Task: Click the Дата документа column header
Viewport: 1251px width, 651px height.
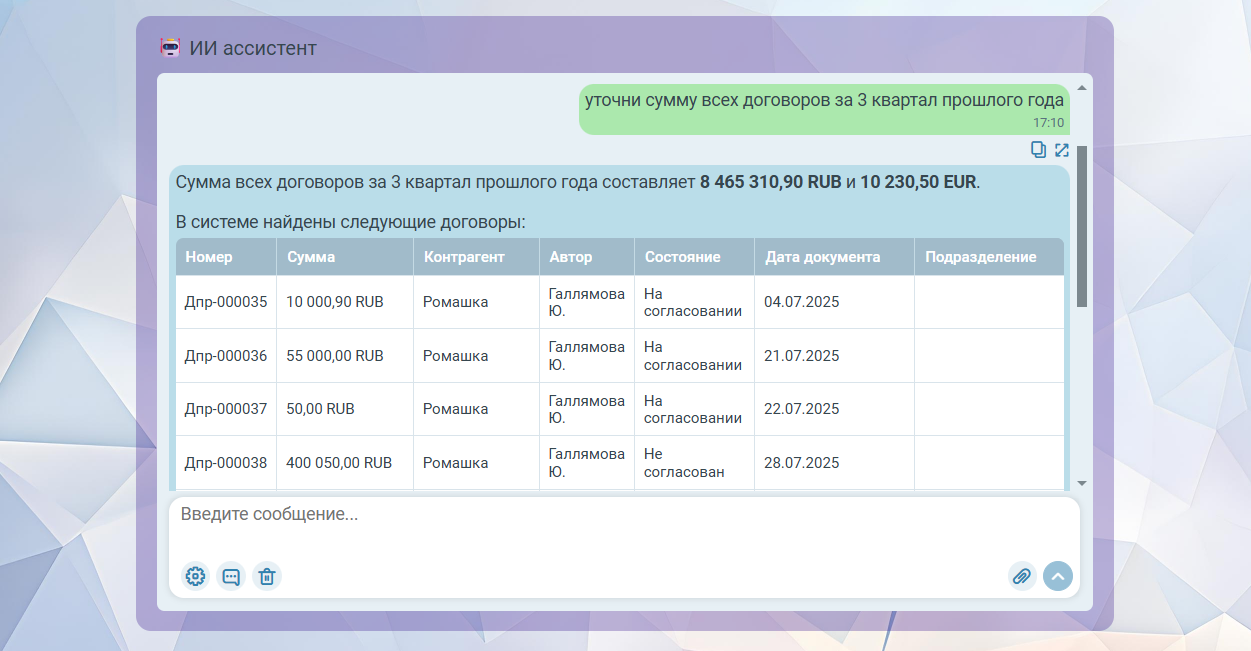Action: [822, 257]
